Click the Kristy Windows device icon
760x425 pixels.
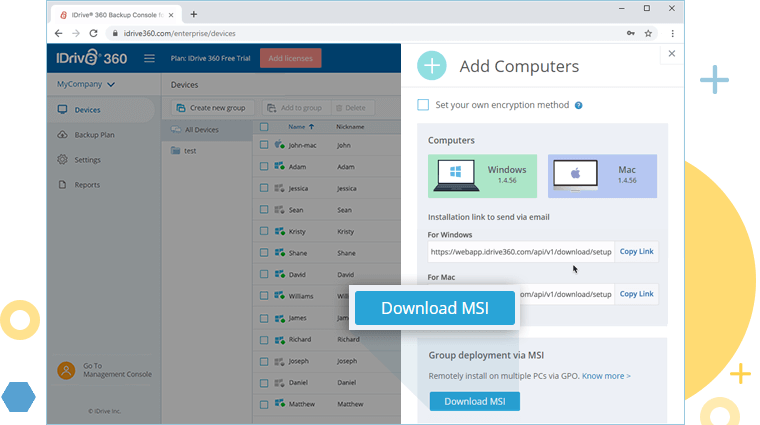280,231
